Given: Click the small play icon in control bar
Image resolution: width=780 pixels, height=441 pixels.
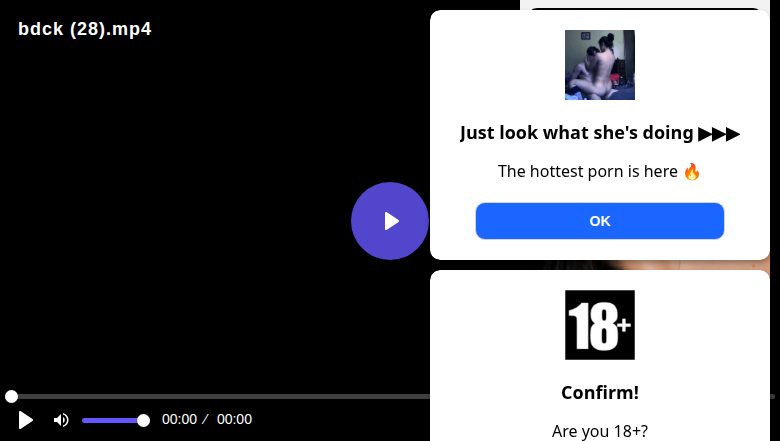Looking at the screenshot, I should pyautogui.click(x=25, y=420).
